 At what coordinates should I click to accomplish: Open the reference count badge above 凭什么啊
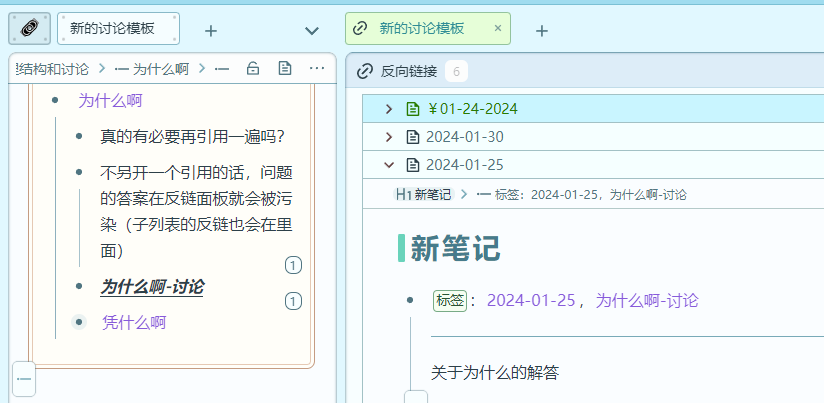tap(293, 301)
